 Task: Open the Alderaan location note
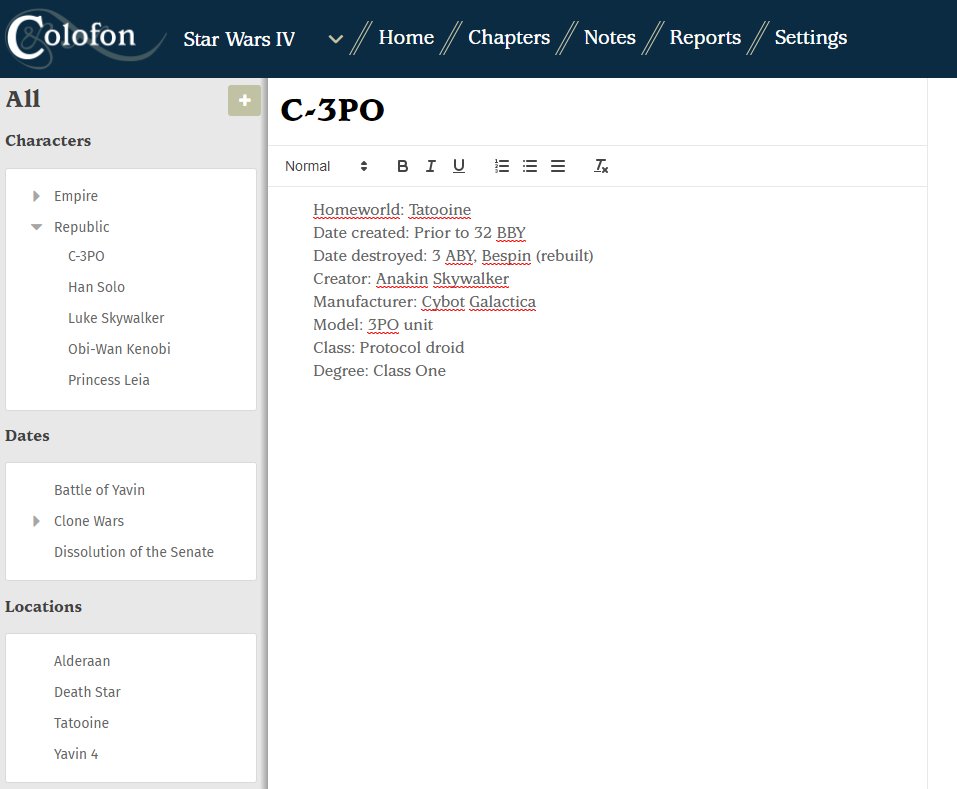coord(82,661)
